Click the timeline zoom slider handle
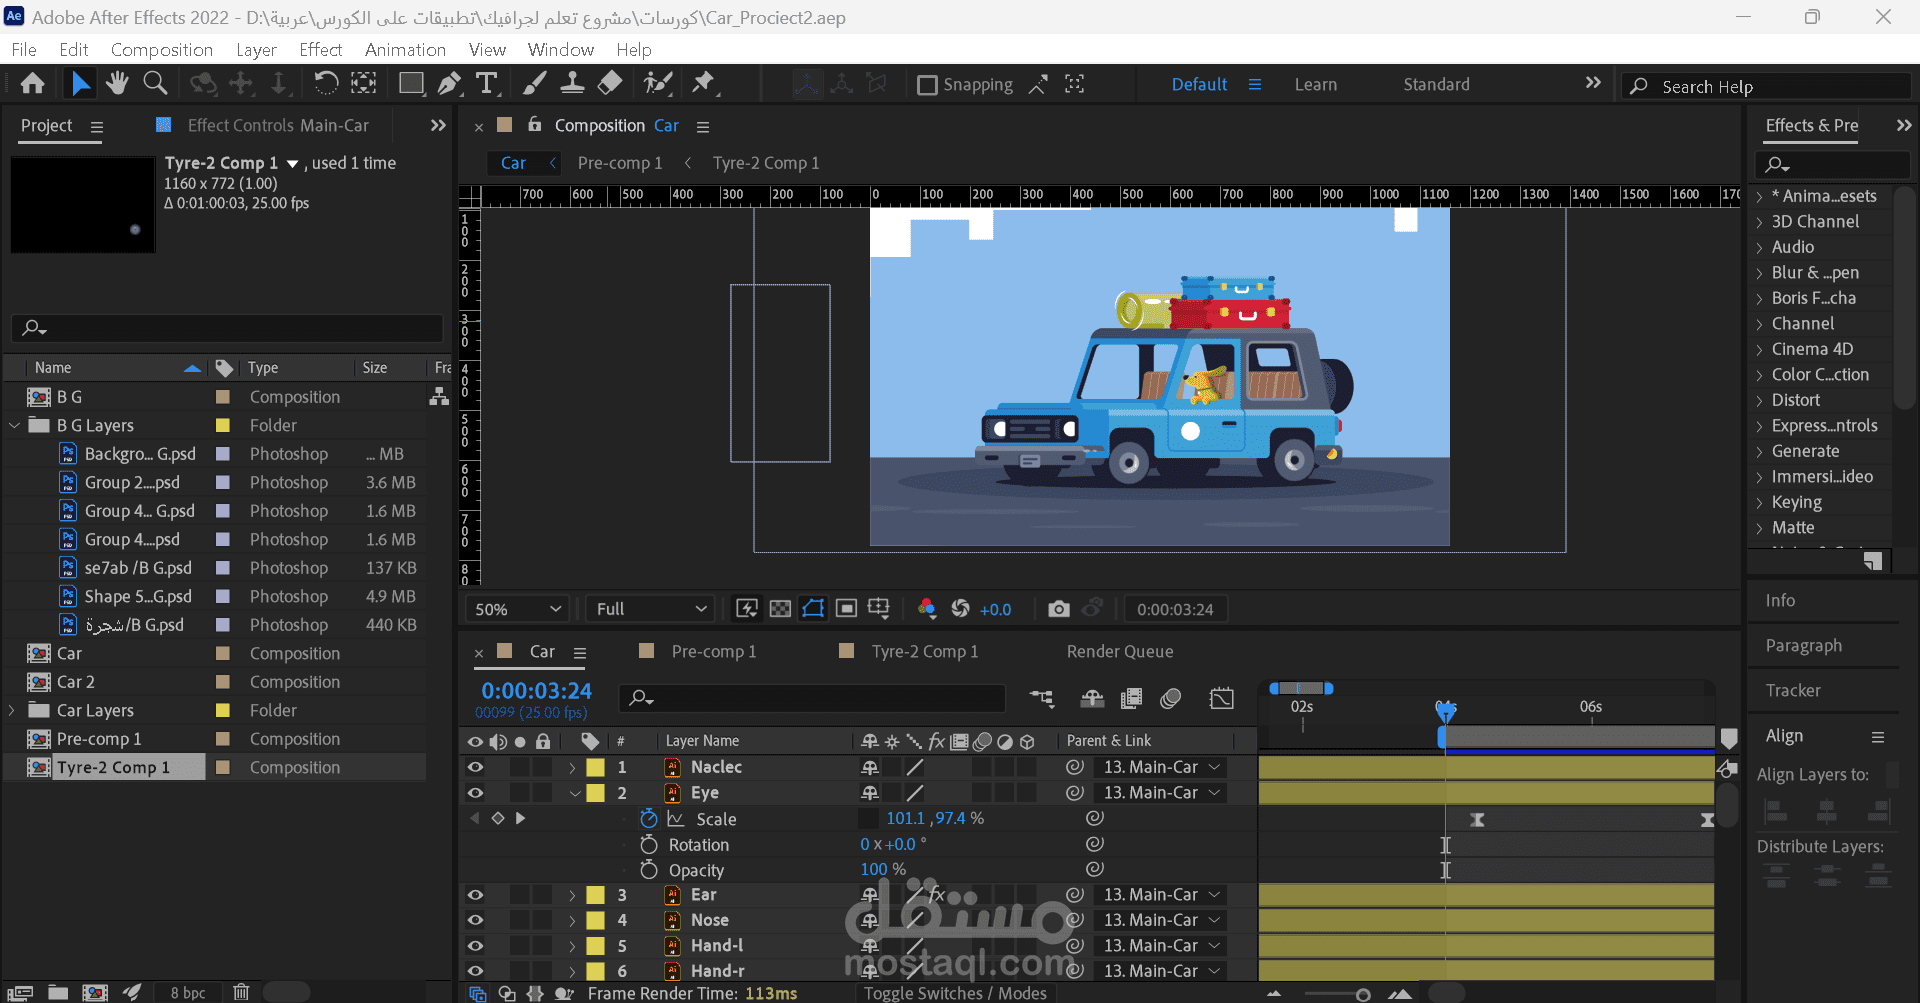This screenshot has width=1920, height=1003. pos(1362,994)
